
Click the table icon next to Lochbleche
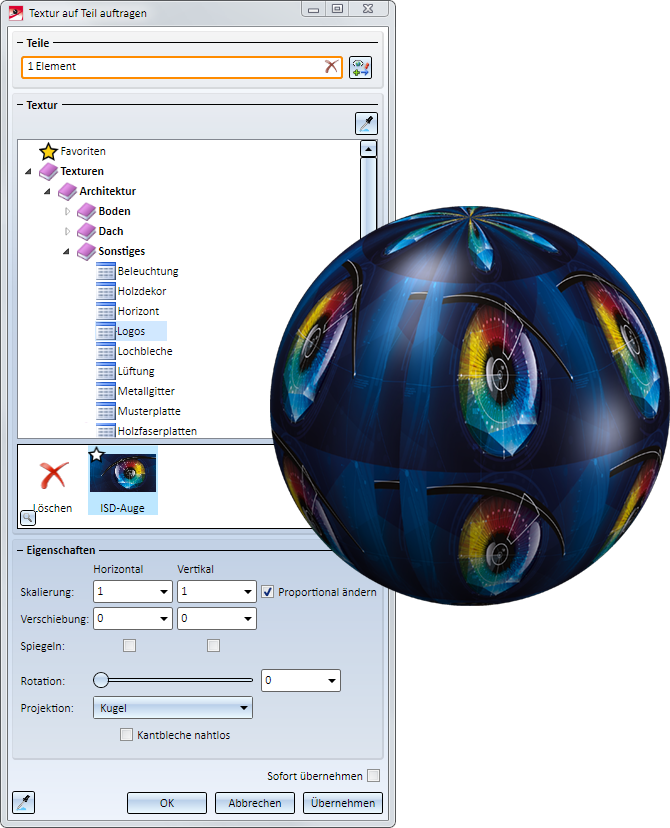pyautogui.click(x=106, y=352)
